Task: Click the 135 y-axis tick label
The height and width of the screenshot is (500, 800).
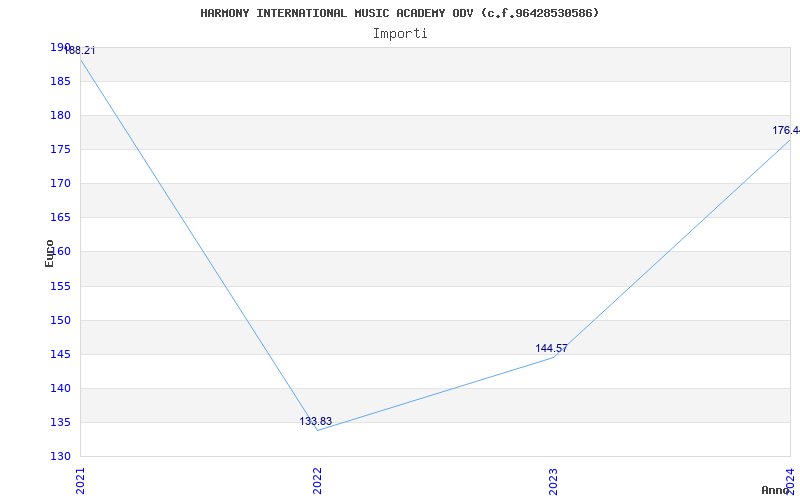Action: pos(60,423)
